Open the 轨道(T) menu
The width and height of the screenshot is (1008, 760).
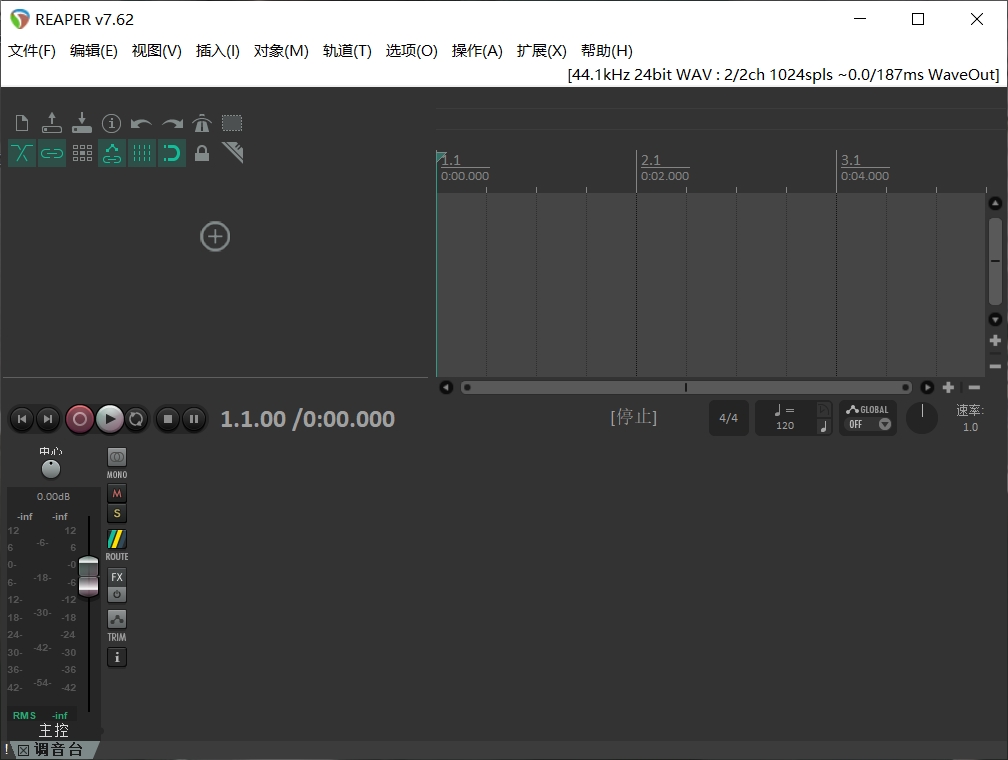[x=347, y=51]
